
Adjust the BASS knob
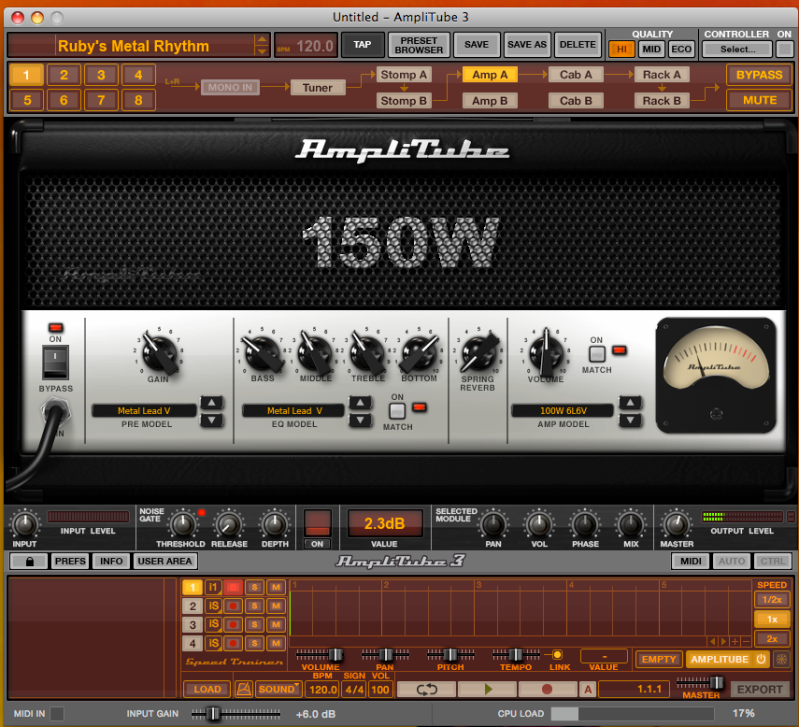point(263,353)
